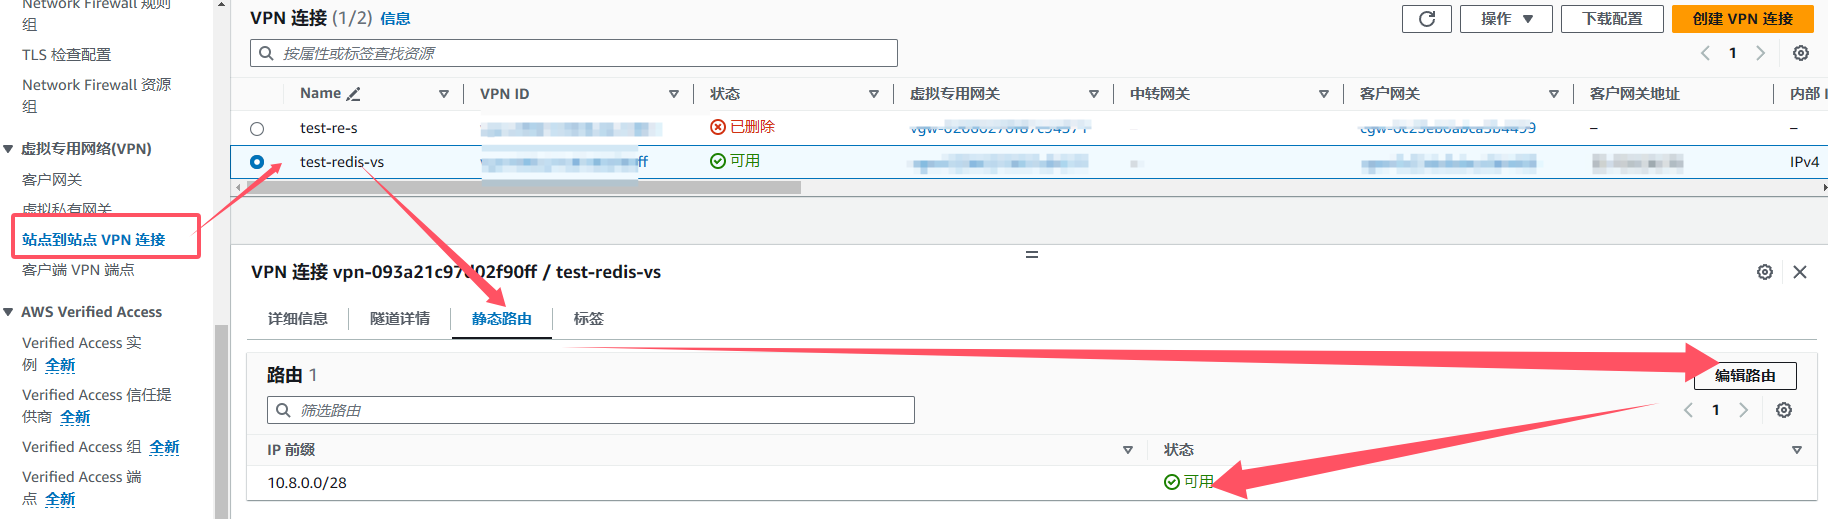Click the sidebar vertical scrollbar
The image size is (1828, 519).
(x=222, y=421)
